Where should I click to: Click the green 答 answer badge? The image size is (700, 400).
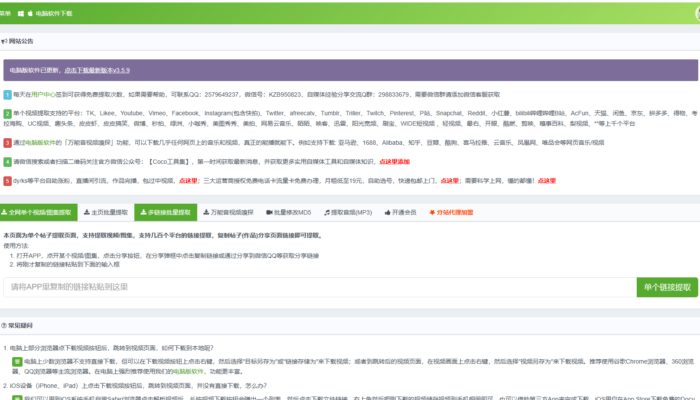click(x=17, y=360)
